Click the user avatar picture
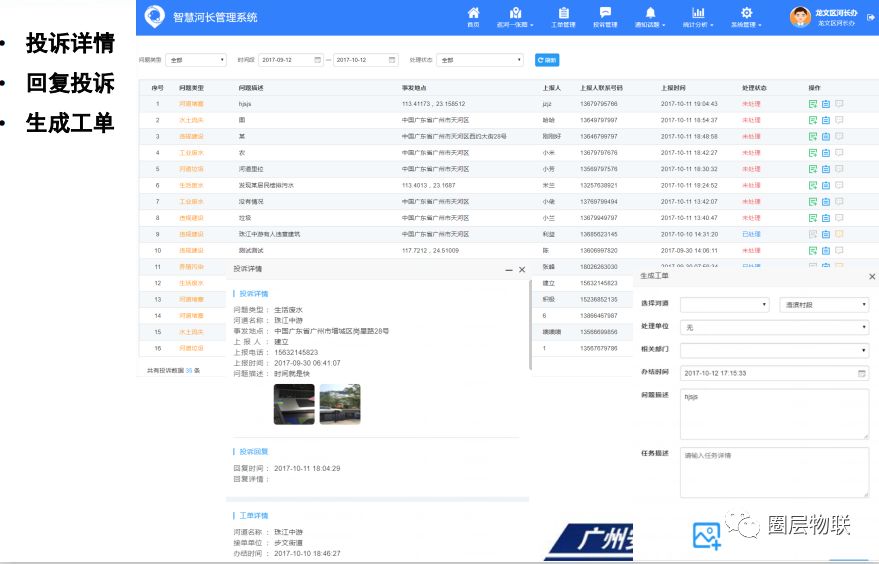This screenshot has width=879, height=564. tap(800, 17)
